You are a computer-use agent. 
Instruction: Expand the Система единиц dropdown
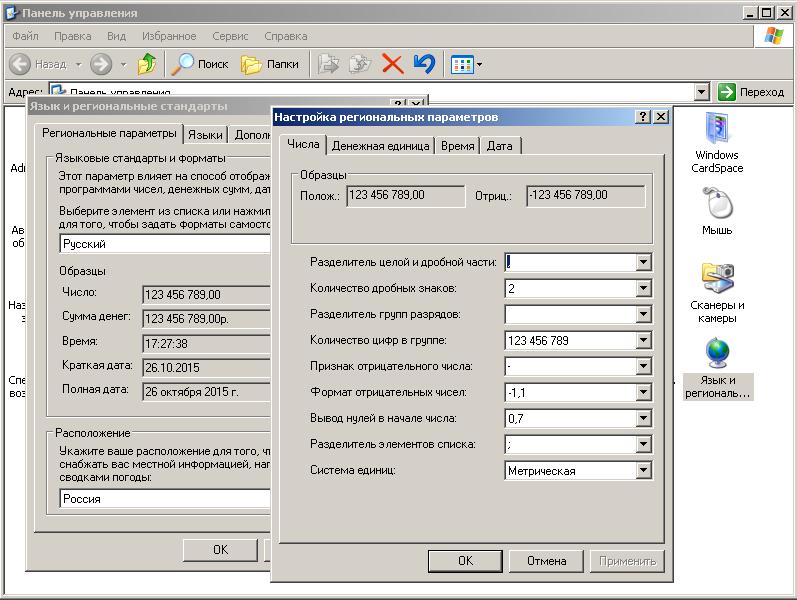[x=643, y=471]
